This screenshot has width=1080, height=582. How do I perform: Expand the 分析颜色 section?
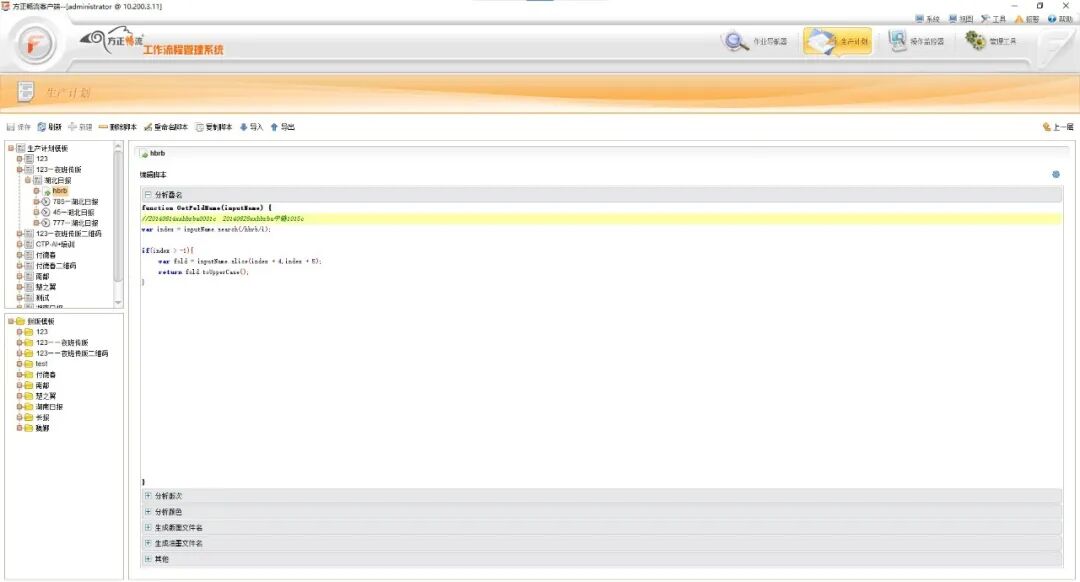click(x=148, y=512)
